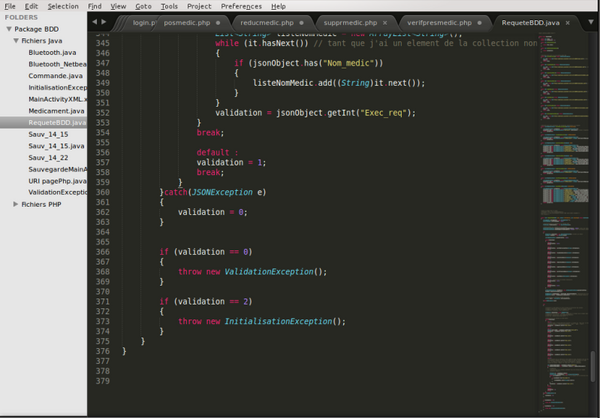This screenshot has height=418, width=600.
Task: Open Medicament.java from the sidebar
Action: tap(56, 110)
